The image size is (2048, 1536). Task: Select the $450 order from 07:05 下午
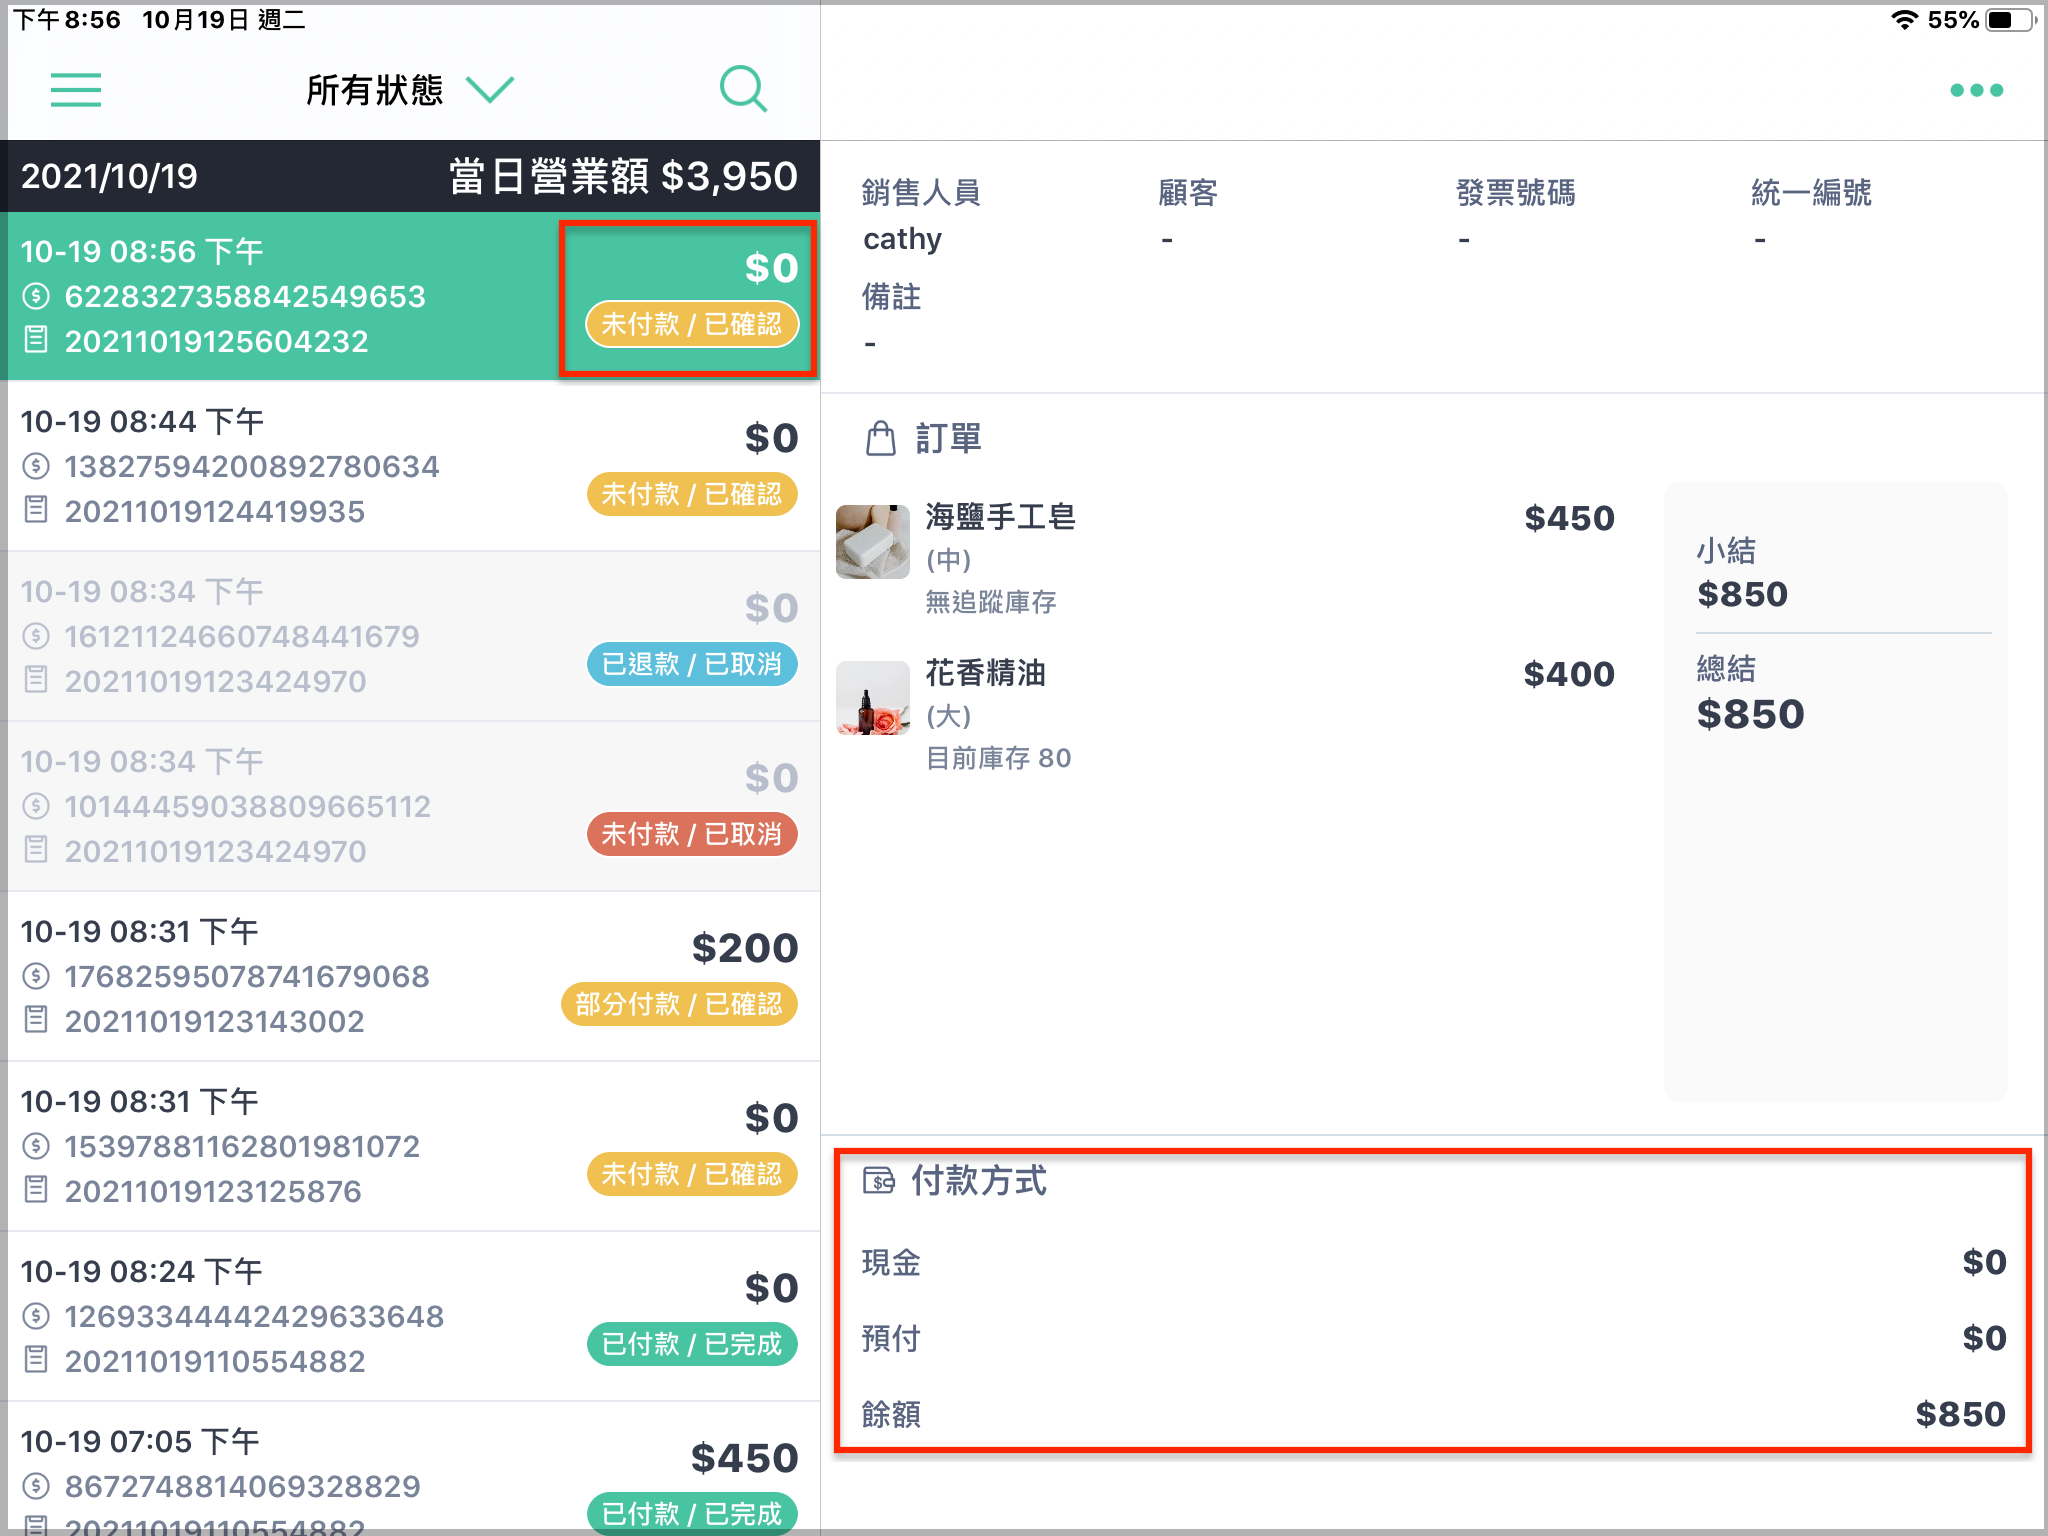(410, 1468)
